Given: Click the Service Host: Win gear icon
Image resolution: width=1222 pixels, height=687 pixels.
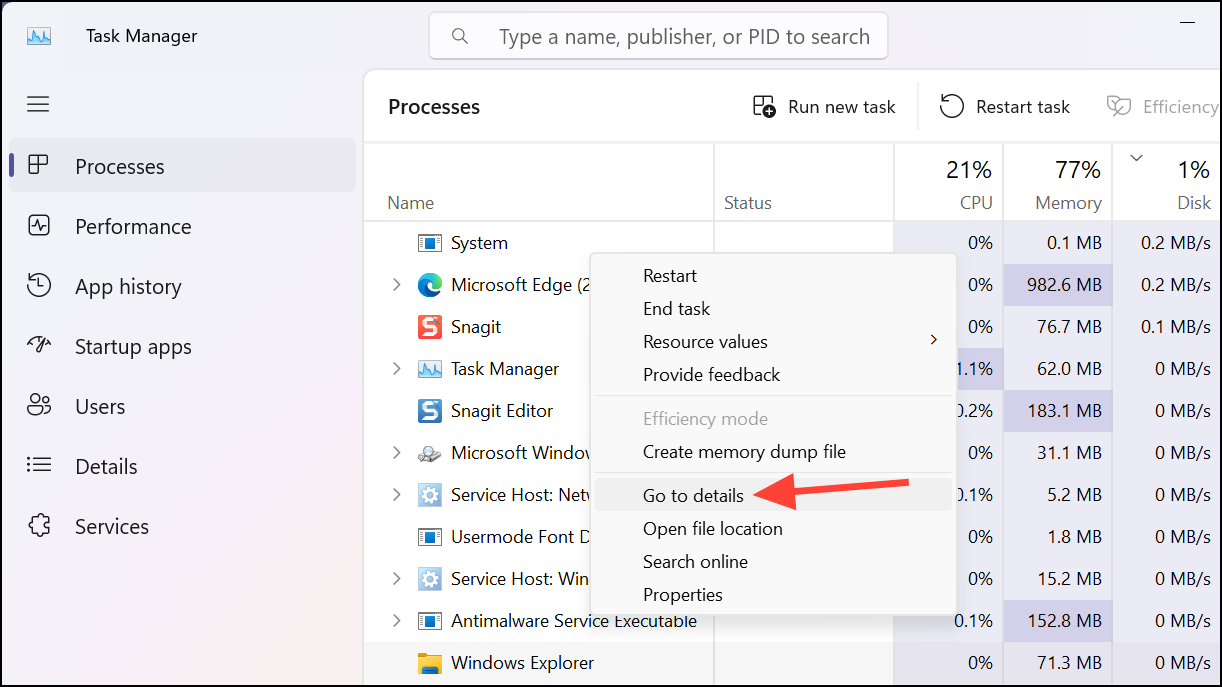Looking at the screenshot, I should pos(429,579).
